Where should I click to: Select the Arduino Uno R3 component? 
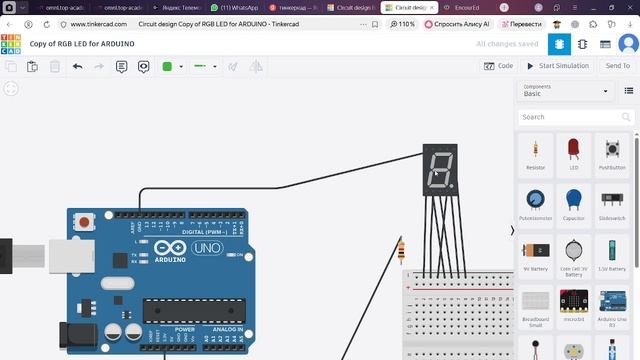612,308
